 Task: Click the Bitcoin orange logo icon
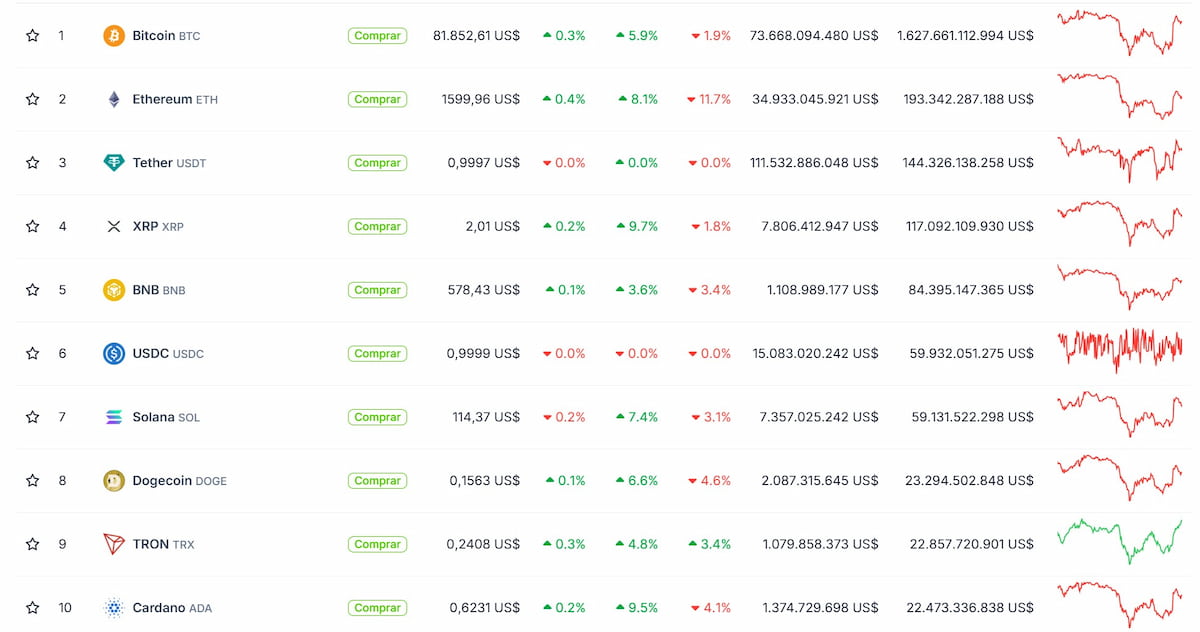point(114,36)
